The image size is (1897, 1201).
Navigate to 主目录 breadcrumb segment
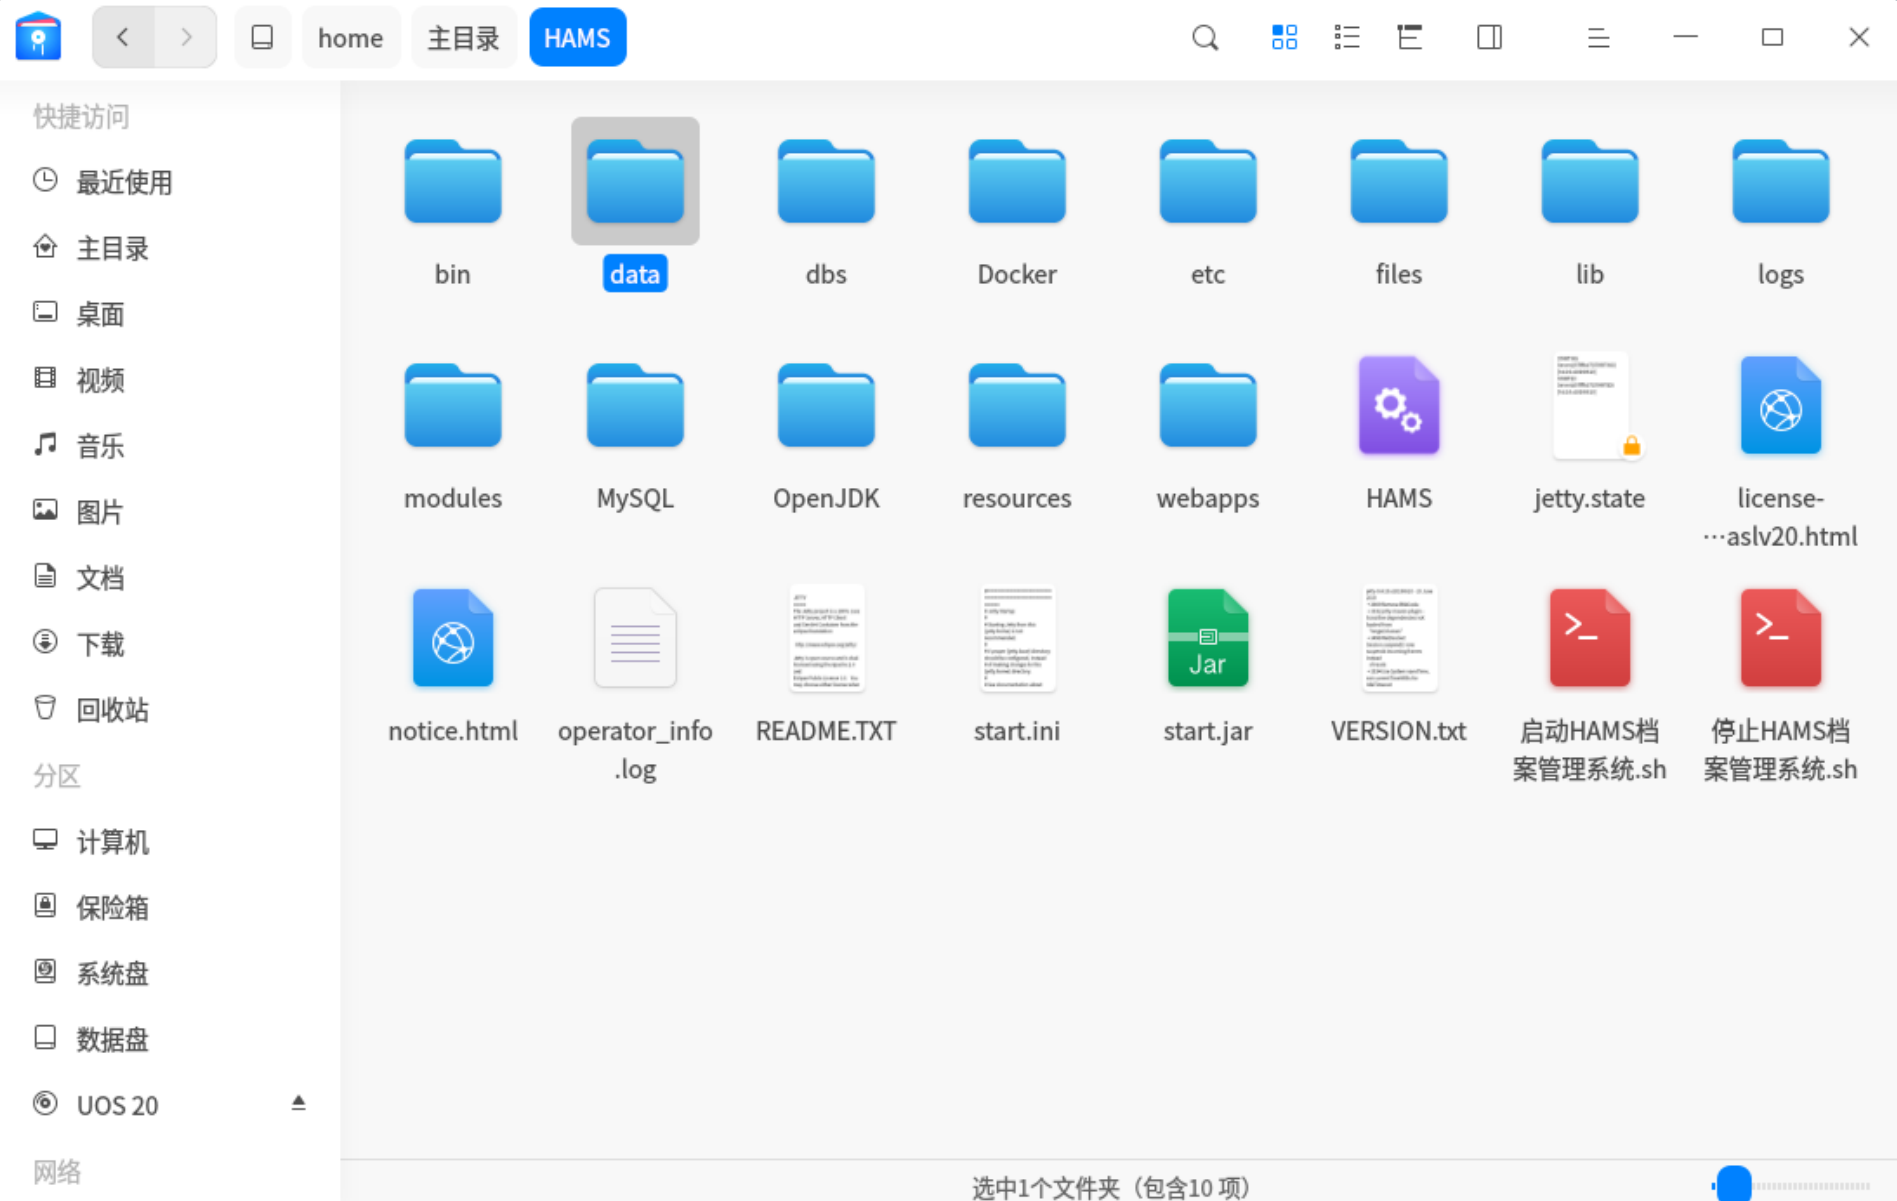[463, 38]
